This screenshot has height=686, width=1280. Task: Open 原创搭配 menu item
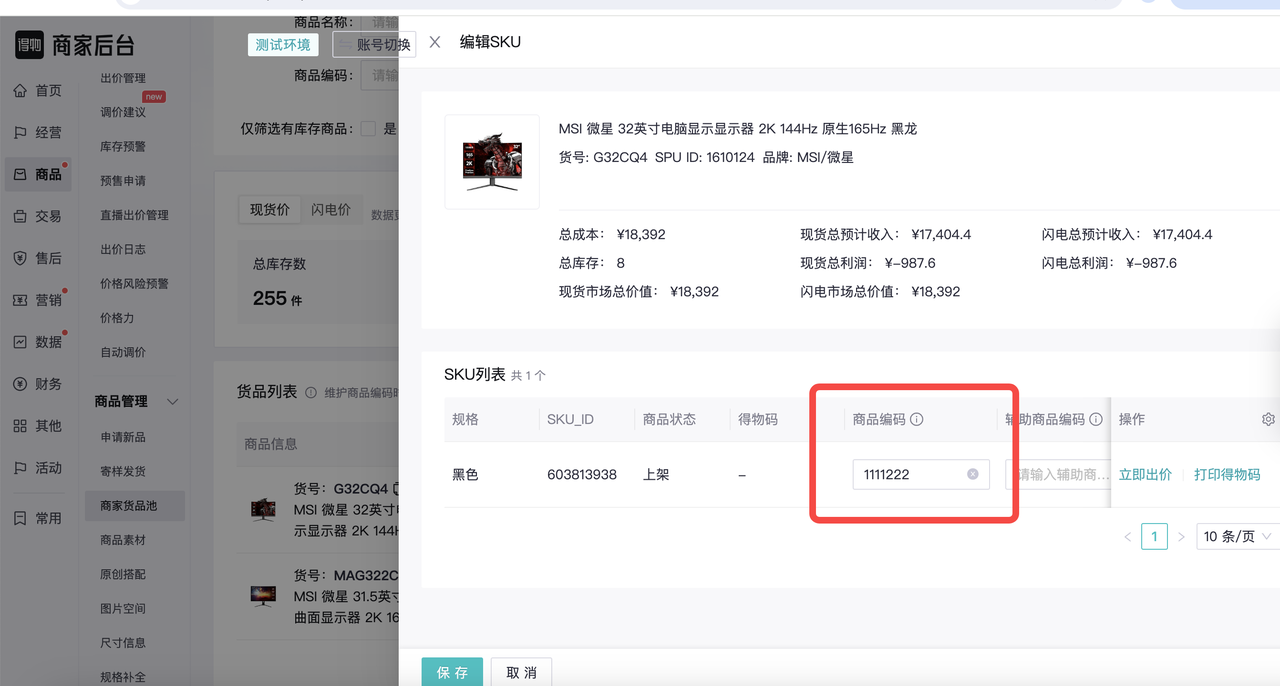tap(123, 575)
